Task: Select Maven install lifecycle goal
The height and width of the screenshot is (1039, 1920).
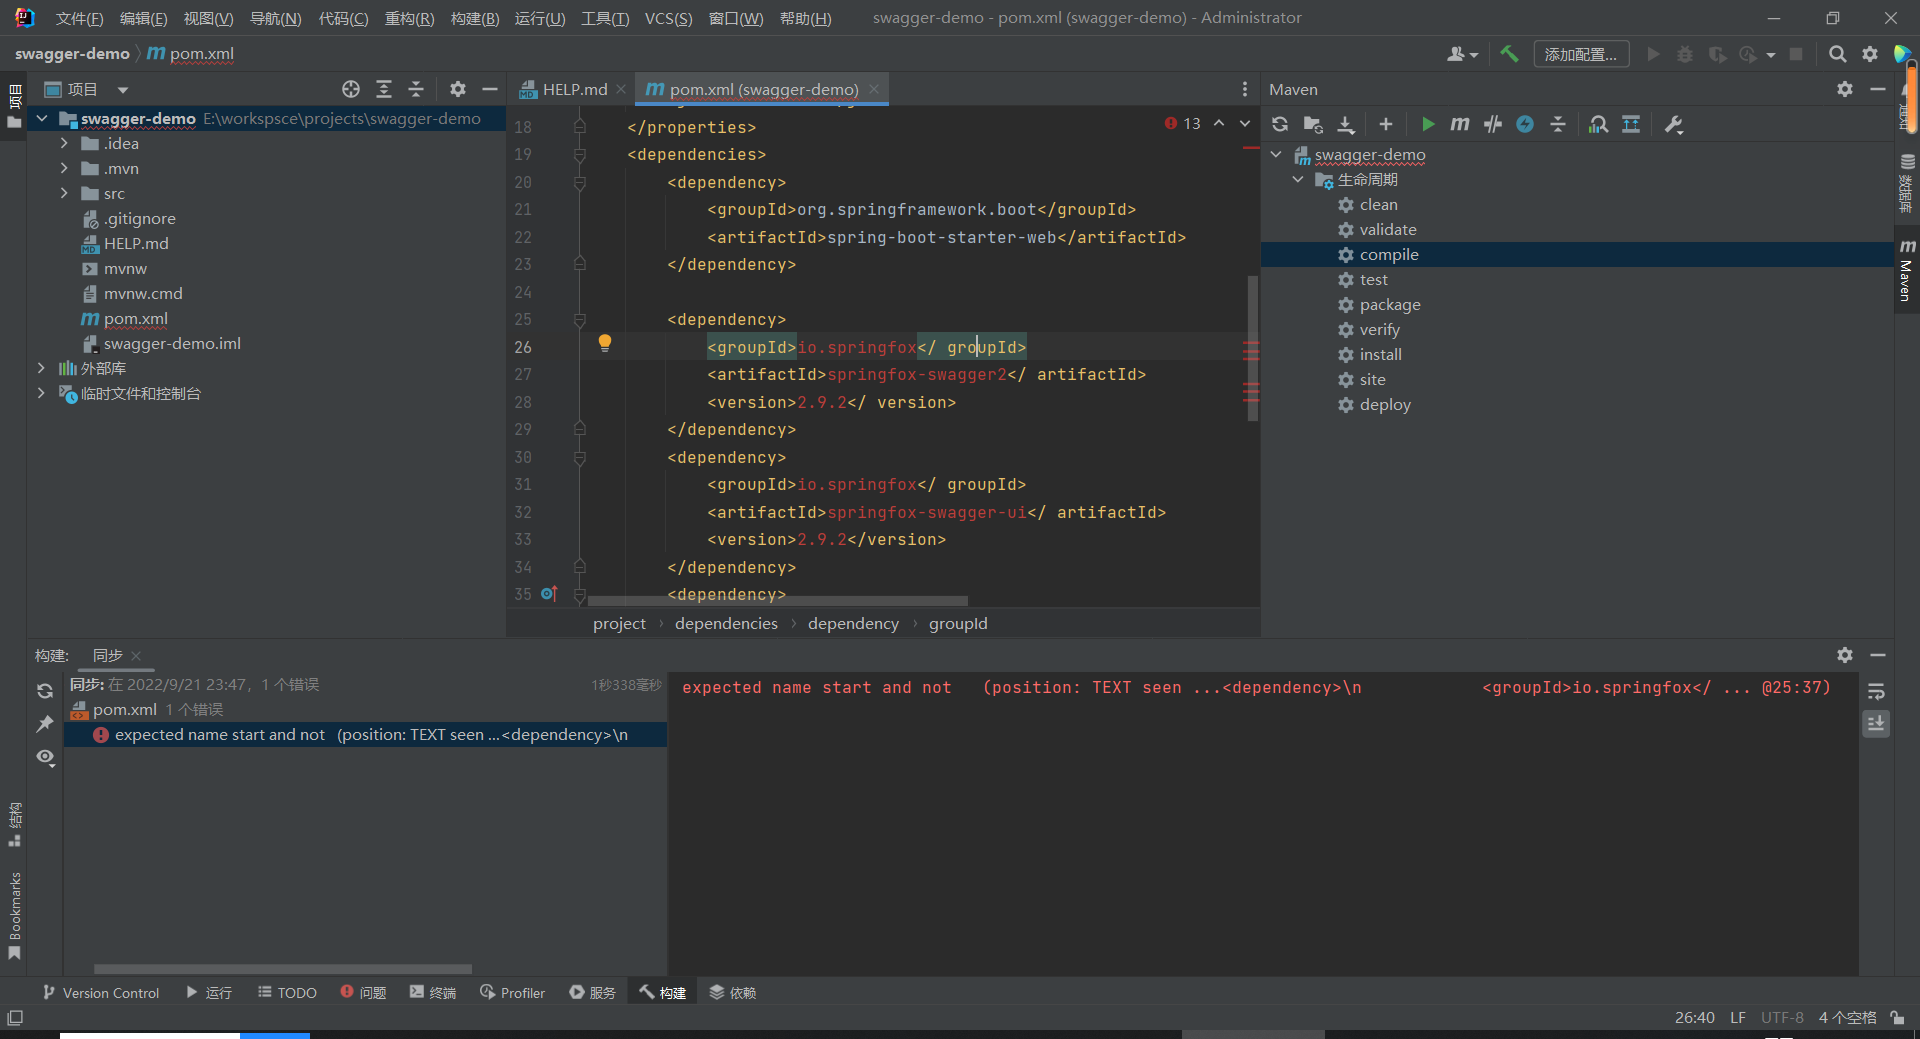Action: pos(1381,354)
